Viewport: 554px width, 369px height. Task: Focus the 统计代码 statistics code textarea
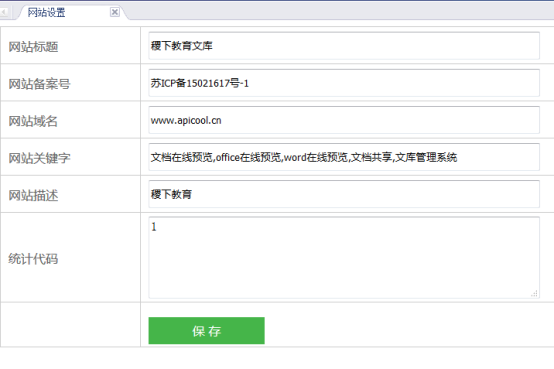pyautogui.click(x=344, y=258)
